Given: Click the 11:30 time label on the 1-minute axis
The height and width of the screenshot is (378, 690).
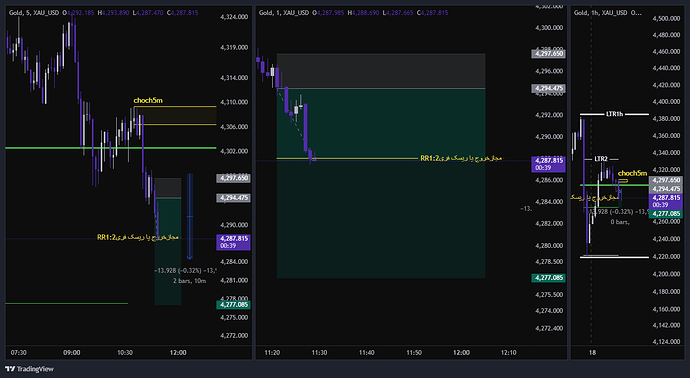Looking at the screenshot, I should (319, 353).
